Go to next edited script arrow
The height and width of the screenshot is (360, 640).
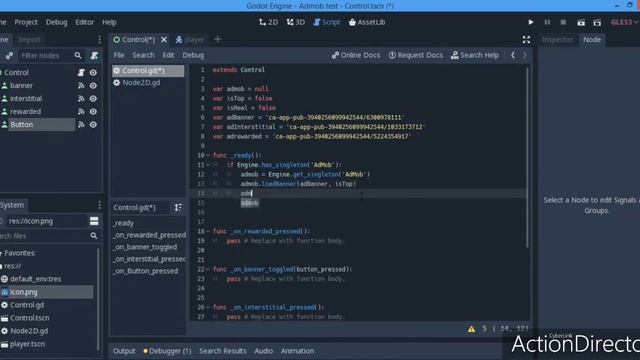525,55
